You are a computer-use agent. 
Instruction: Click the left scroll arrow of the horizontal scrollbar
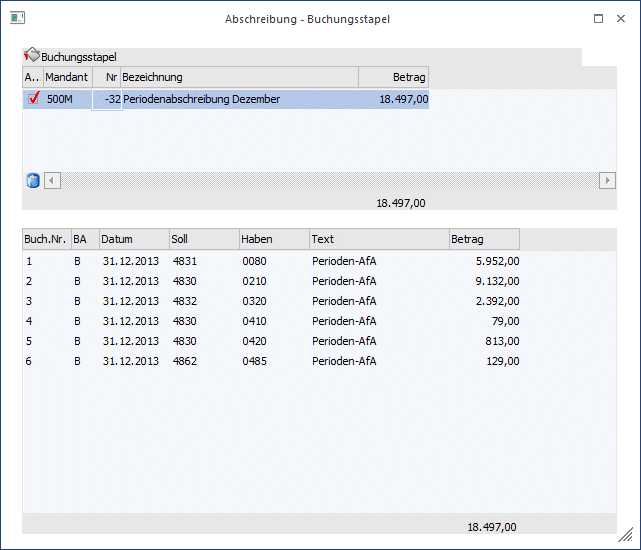pos(53,180)
